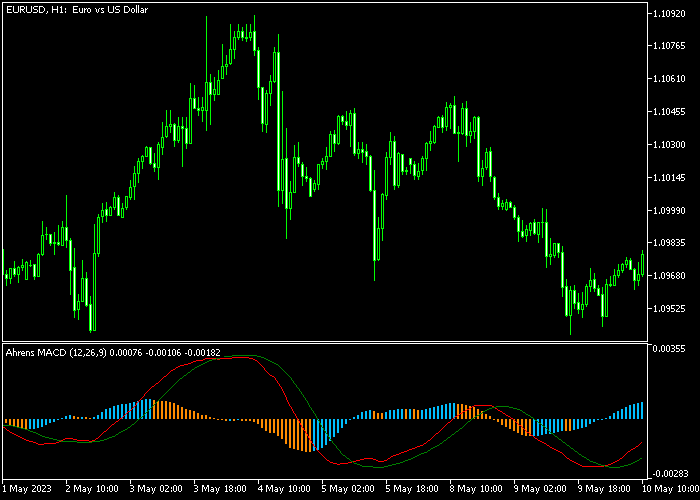Click price level 1.10145 on the scale
The image size is (700, 500).
669,178
